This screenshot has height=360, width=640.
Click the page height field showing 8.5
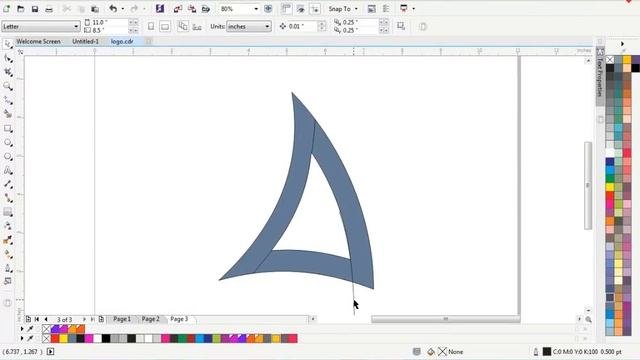click(109, 30)
